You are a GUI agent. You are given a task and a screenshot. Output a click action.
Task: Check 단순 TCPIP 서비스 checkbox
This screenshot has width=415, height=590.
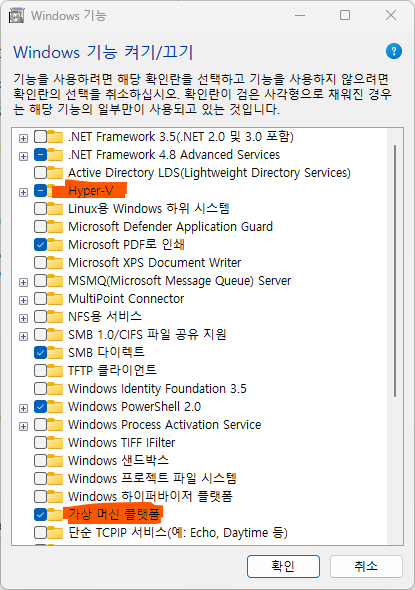[40, 532]
